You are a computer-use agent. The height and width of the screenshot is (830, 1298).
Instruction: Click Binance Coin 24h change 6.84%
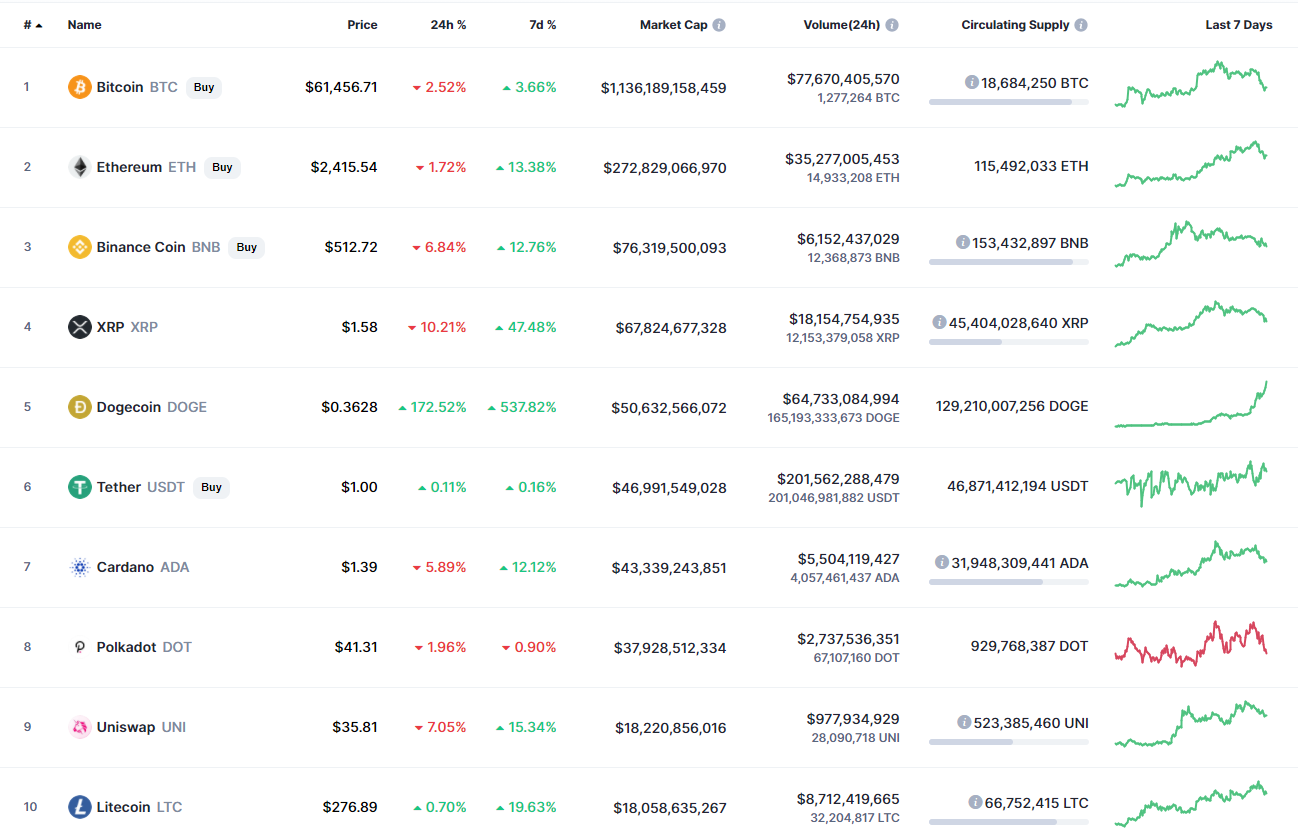(x=439, y=247)
